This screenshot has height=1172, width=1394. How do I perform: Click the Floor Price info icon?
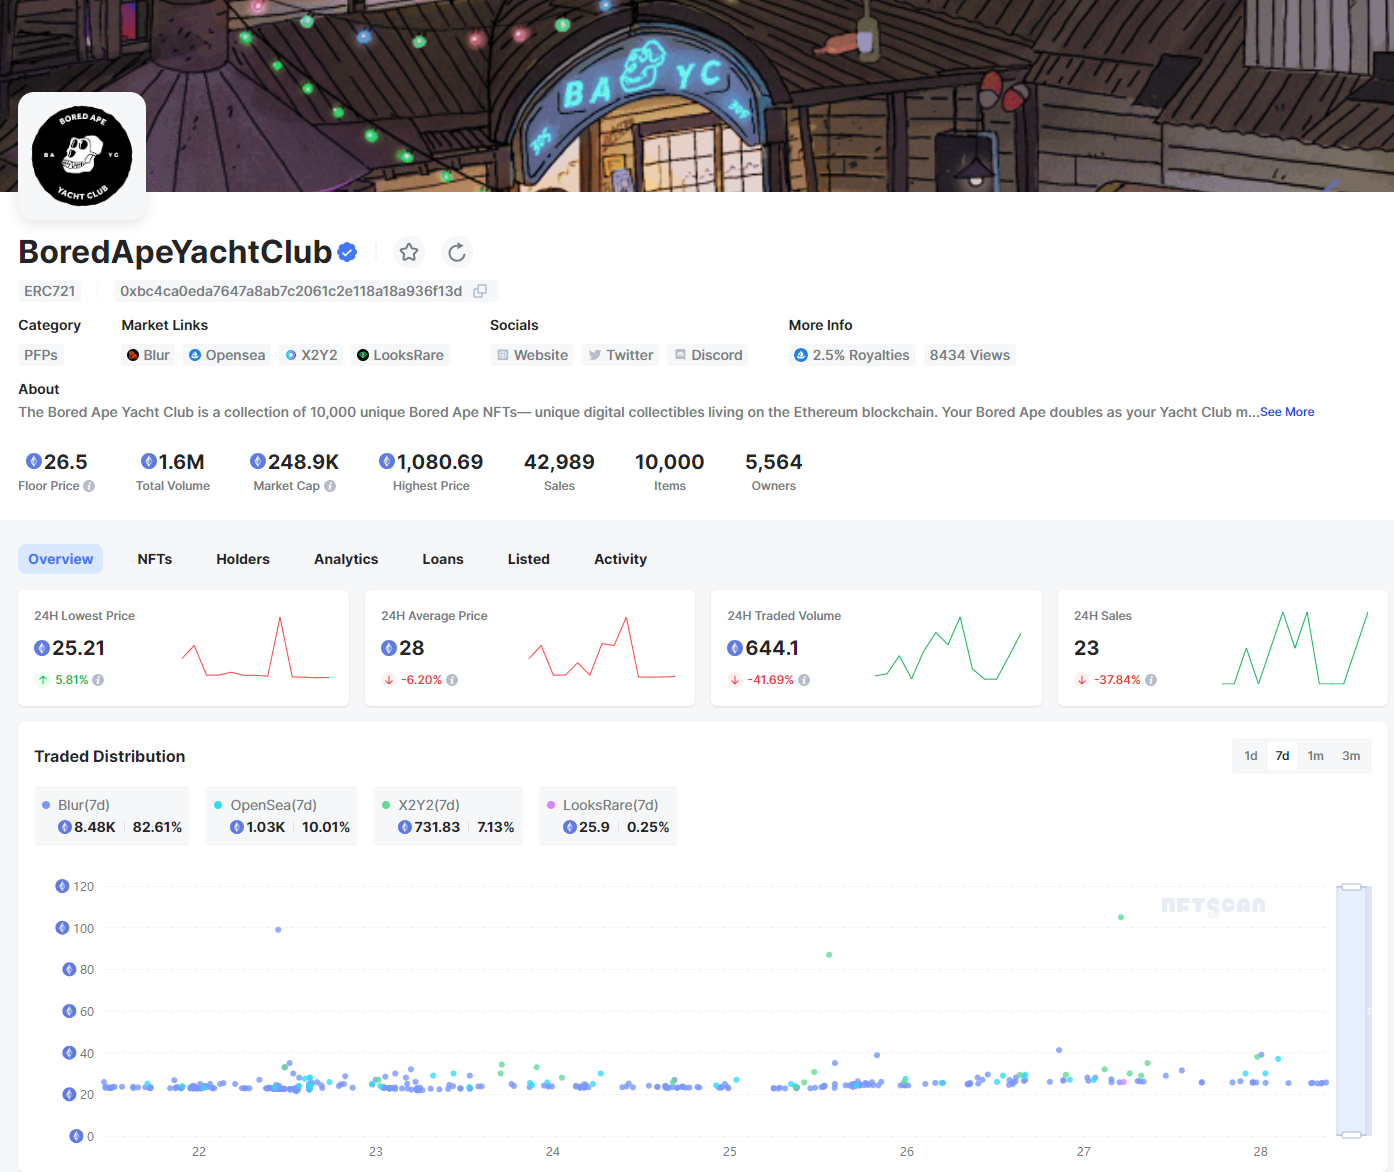[x=89, y=486]
